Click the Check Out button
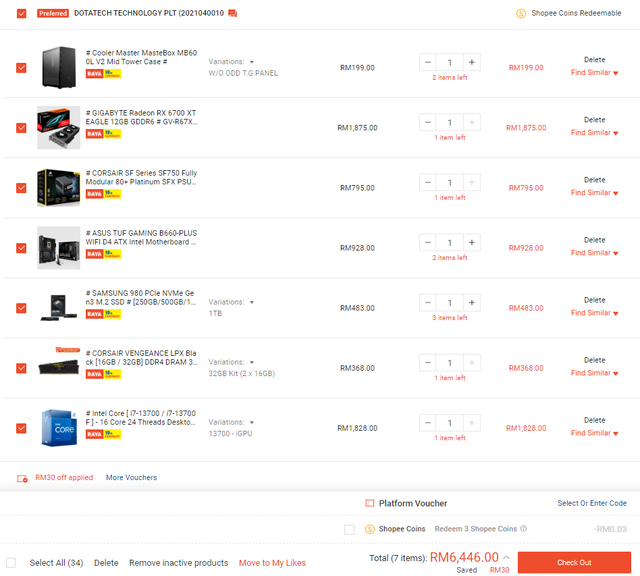 point(574,563)
